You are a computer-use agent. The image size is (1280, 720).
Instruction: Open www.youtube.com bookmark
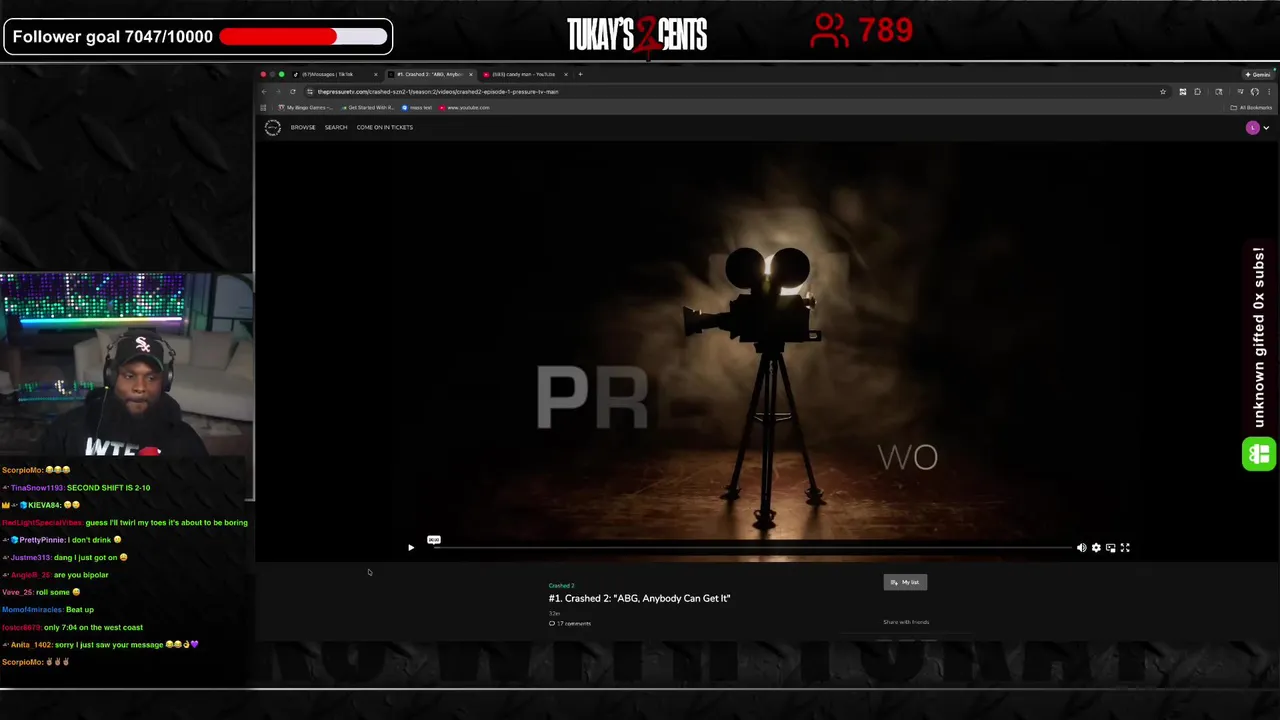[465, 107]
